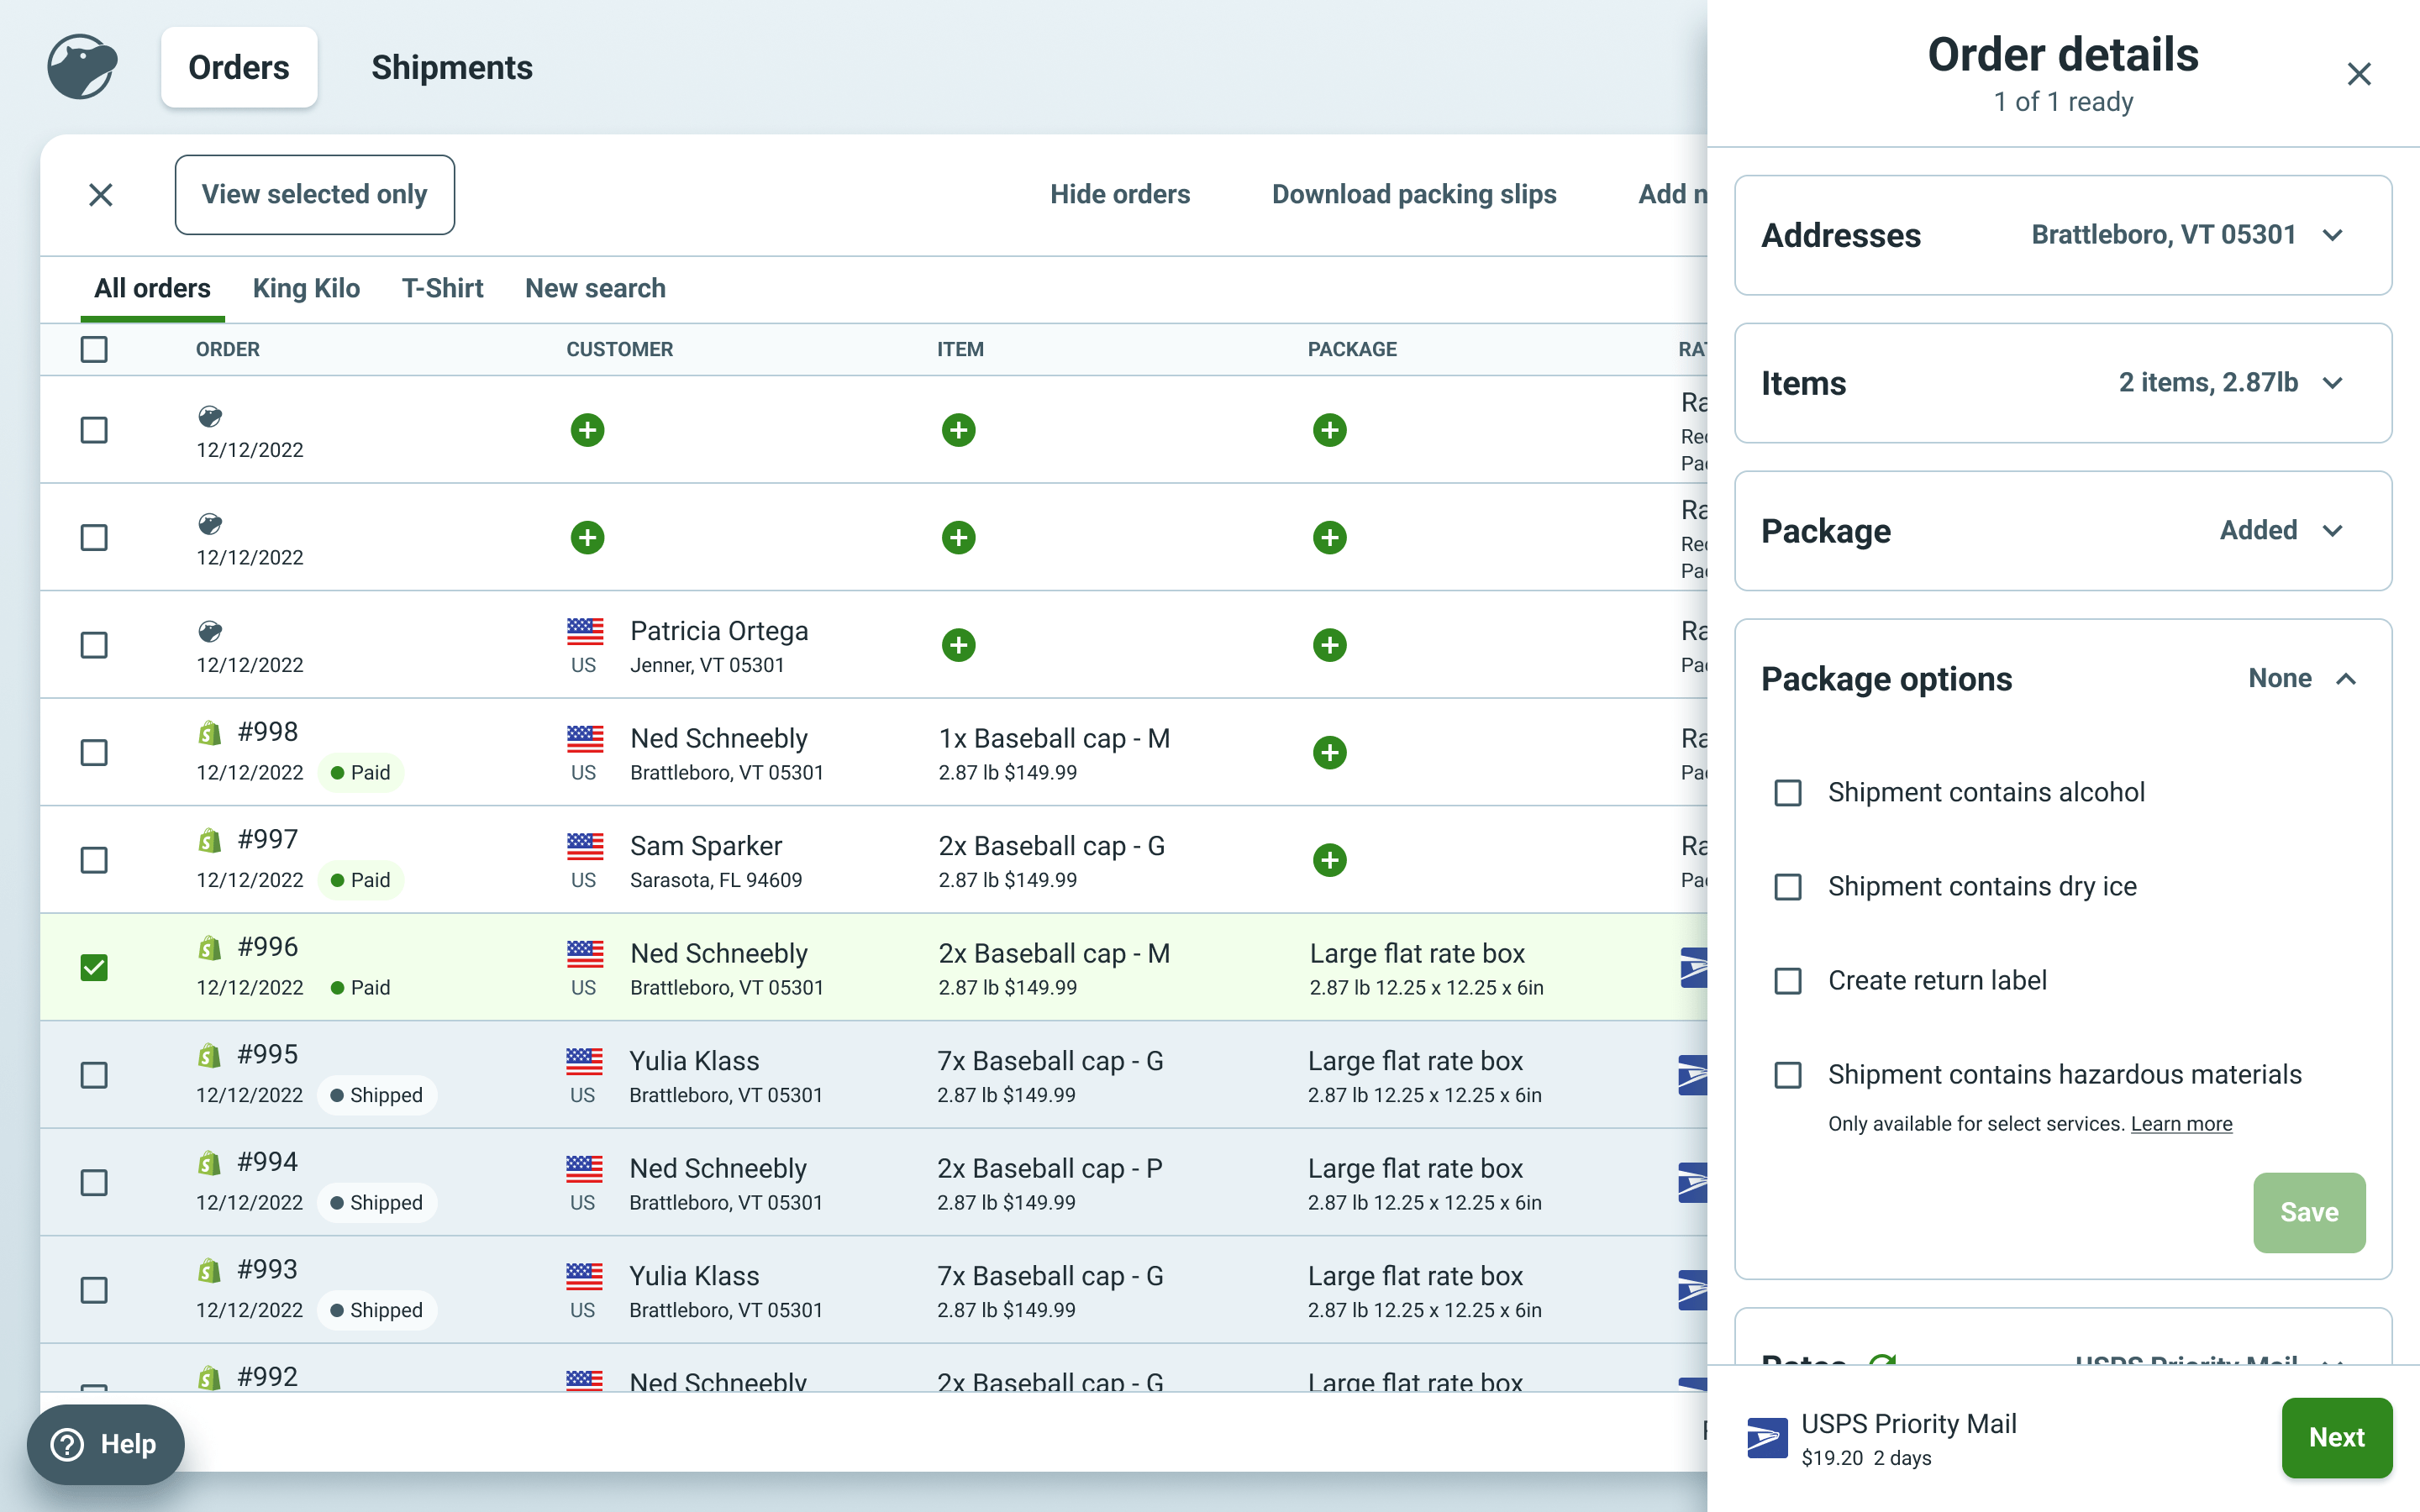Add package for order #997

tap(1329, 860)
